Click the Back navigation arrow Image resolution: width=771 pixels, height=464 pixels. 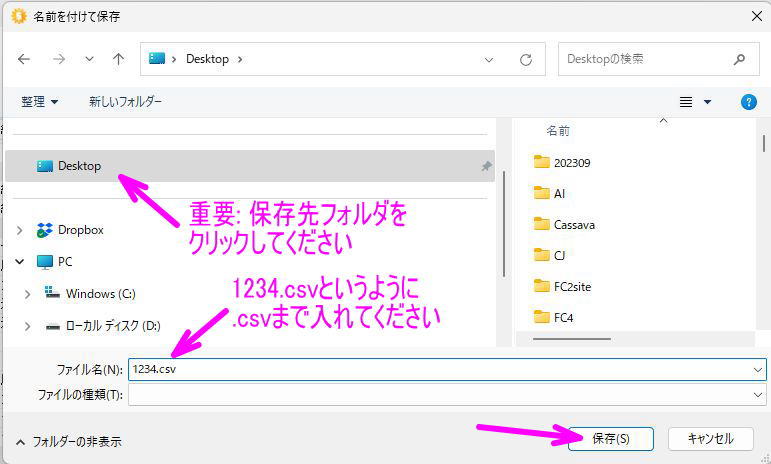pyautogui.click(x=24, y=59)
